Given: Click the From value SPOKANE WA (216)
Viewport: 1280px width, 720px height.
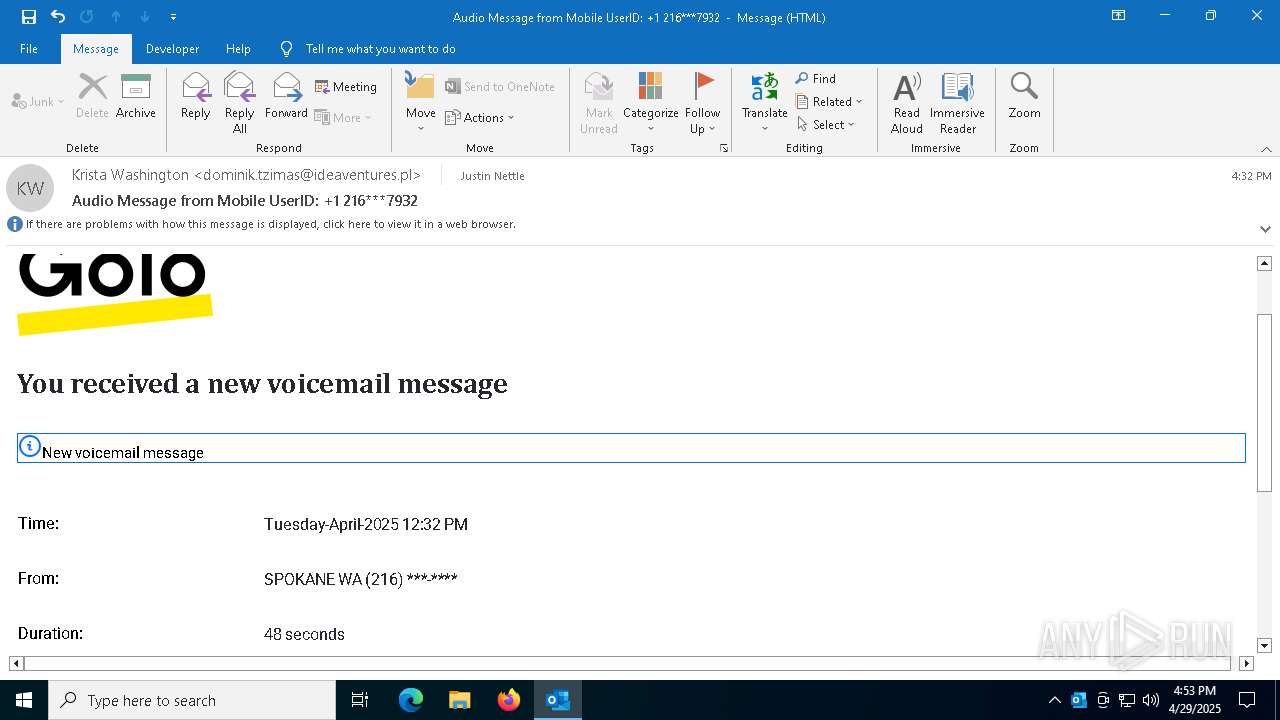Looking at the screenshot, I should click(x=361, y=579).
